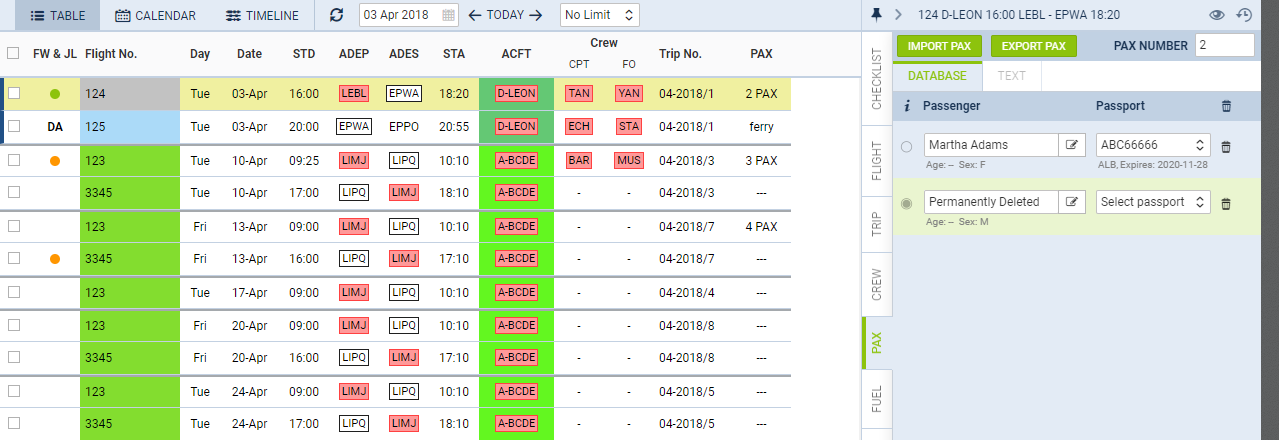Image resolution: width=1279 pixels, height=440 pixels.
Task: Select the Permanently Deleted radio button
Action: click(x=907, y=203)
